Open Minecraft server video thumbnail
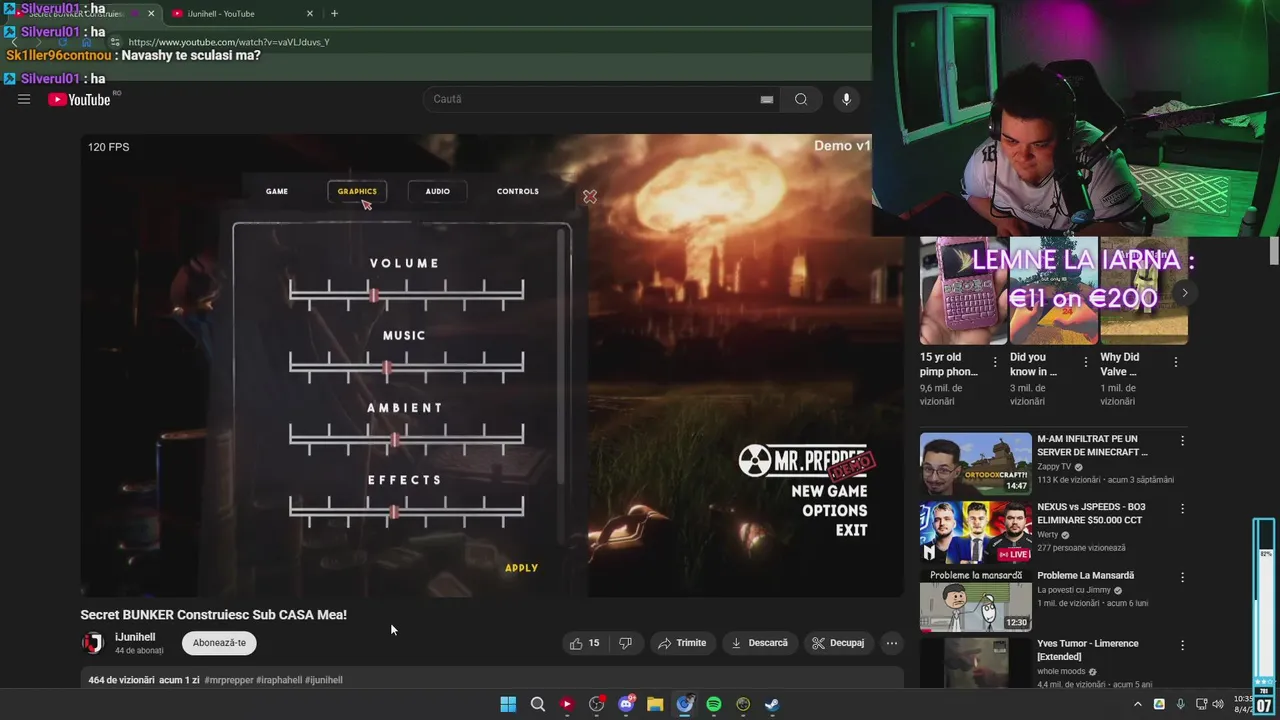The image size is (1280, 720). coord(975,463)
